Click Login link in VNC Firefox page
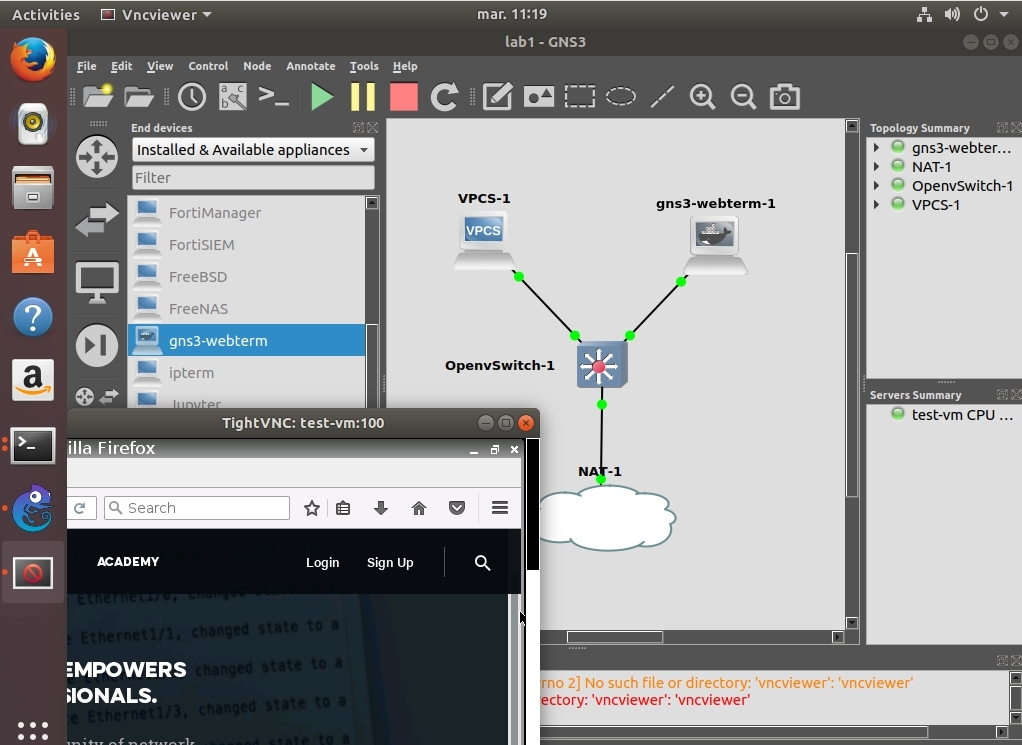Screen dimensions: 1022x745 pos(323,562)
